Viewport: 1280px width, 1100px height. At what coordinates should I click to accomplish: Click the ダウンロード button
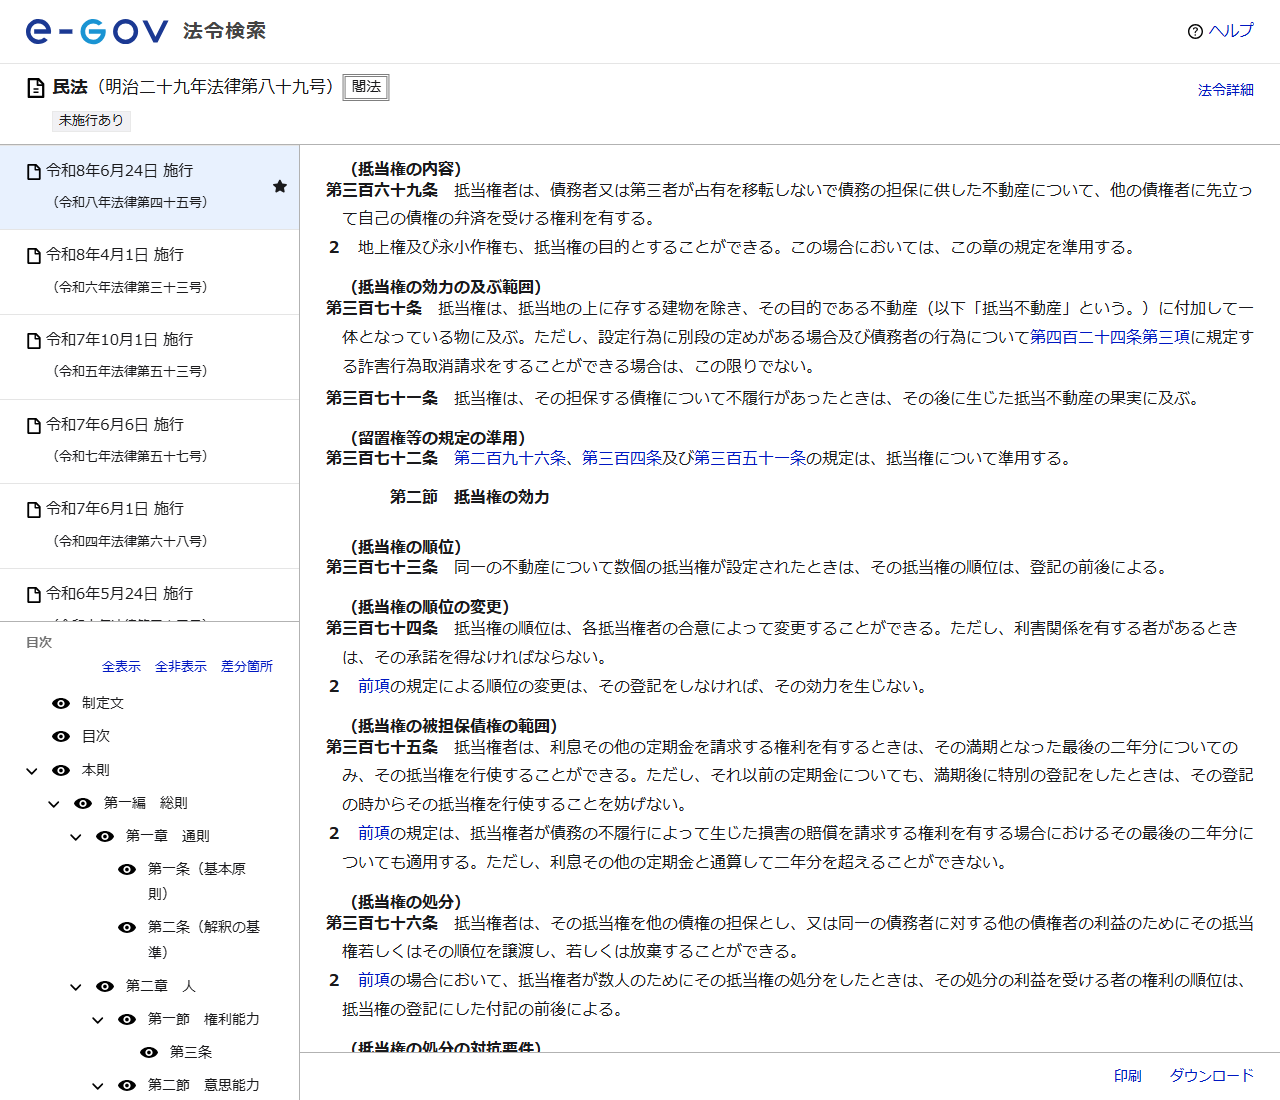coord(1212,1076)
